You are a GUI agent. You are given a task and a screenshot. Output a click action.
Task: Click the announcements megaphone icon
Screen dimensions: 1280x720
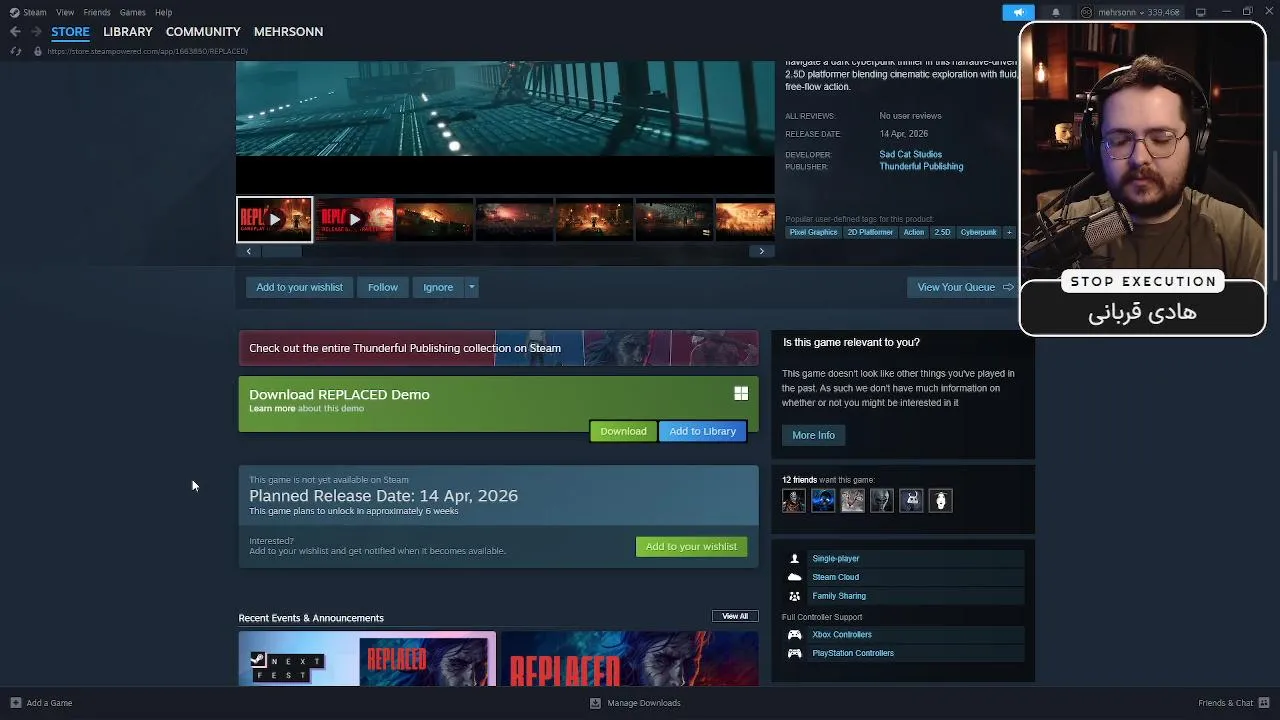(1018, 12)
